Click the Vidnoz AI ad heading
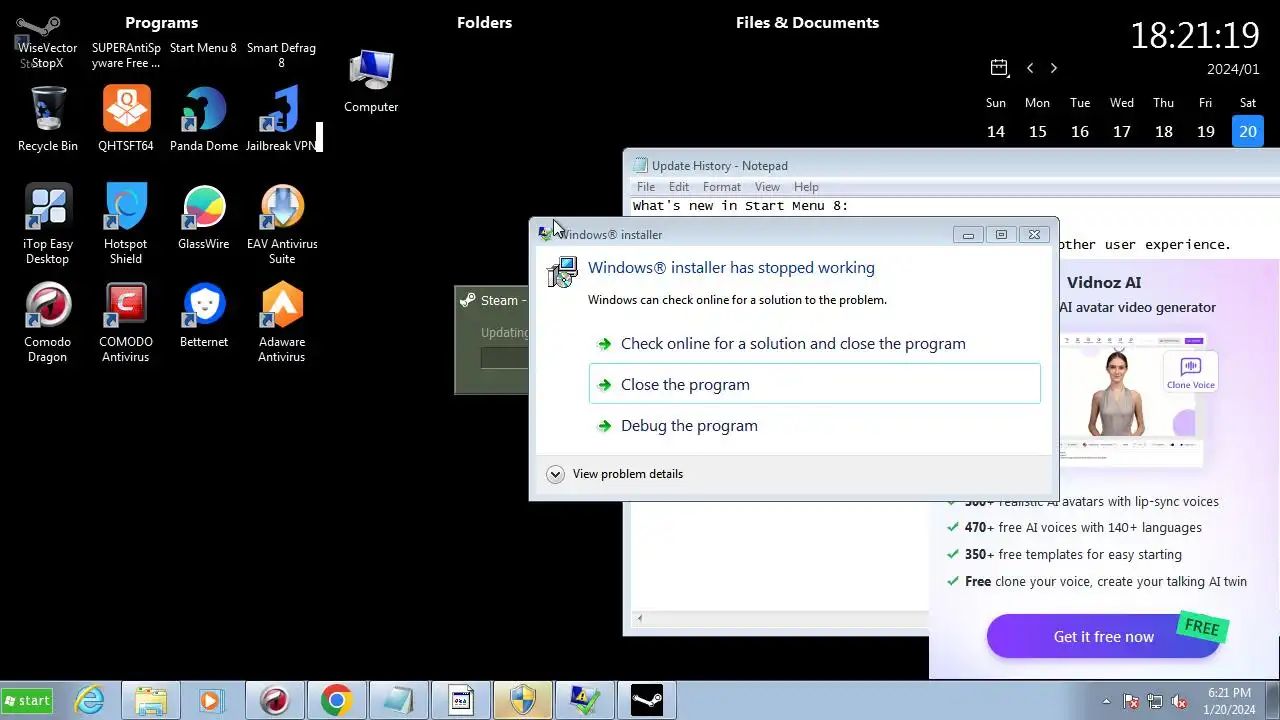1280x720 pixels. [1104, 282]
